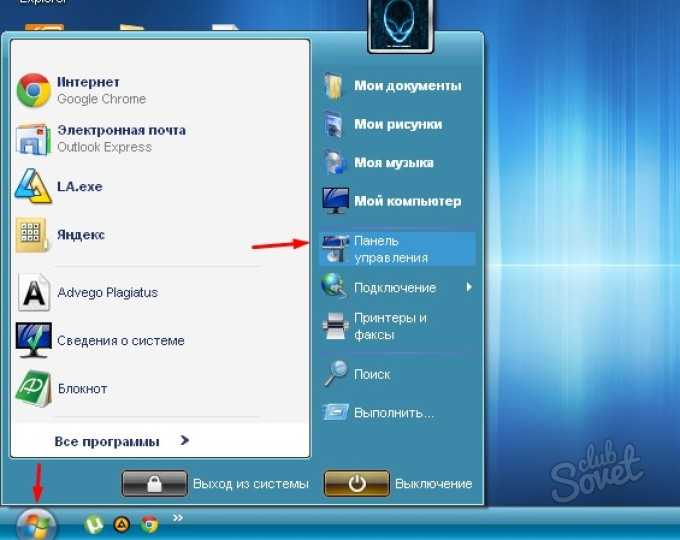Image resolution: width=680 pixels, height=540 pixels.
Task: Click the Сведения о системе monitor icon
Action: coord(33,340)
